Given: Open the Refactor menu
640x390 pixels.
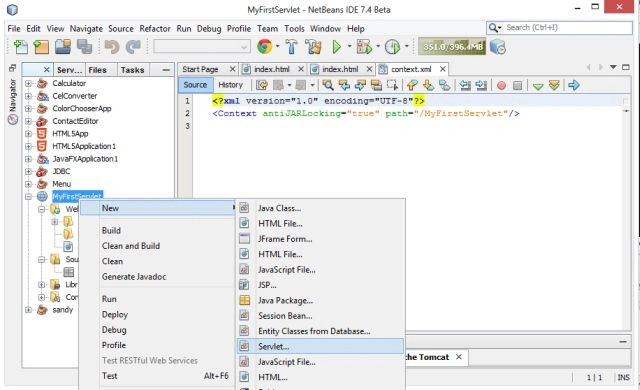Looking at the screenshot, I should coord(155,29).
